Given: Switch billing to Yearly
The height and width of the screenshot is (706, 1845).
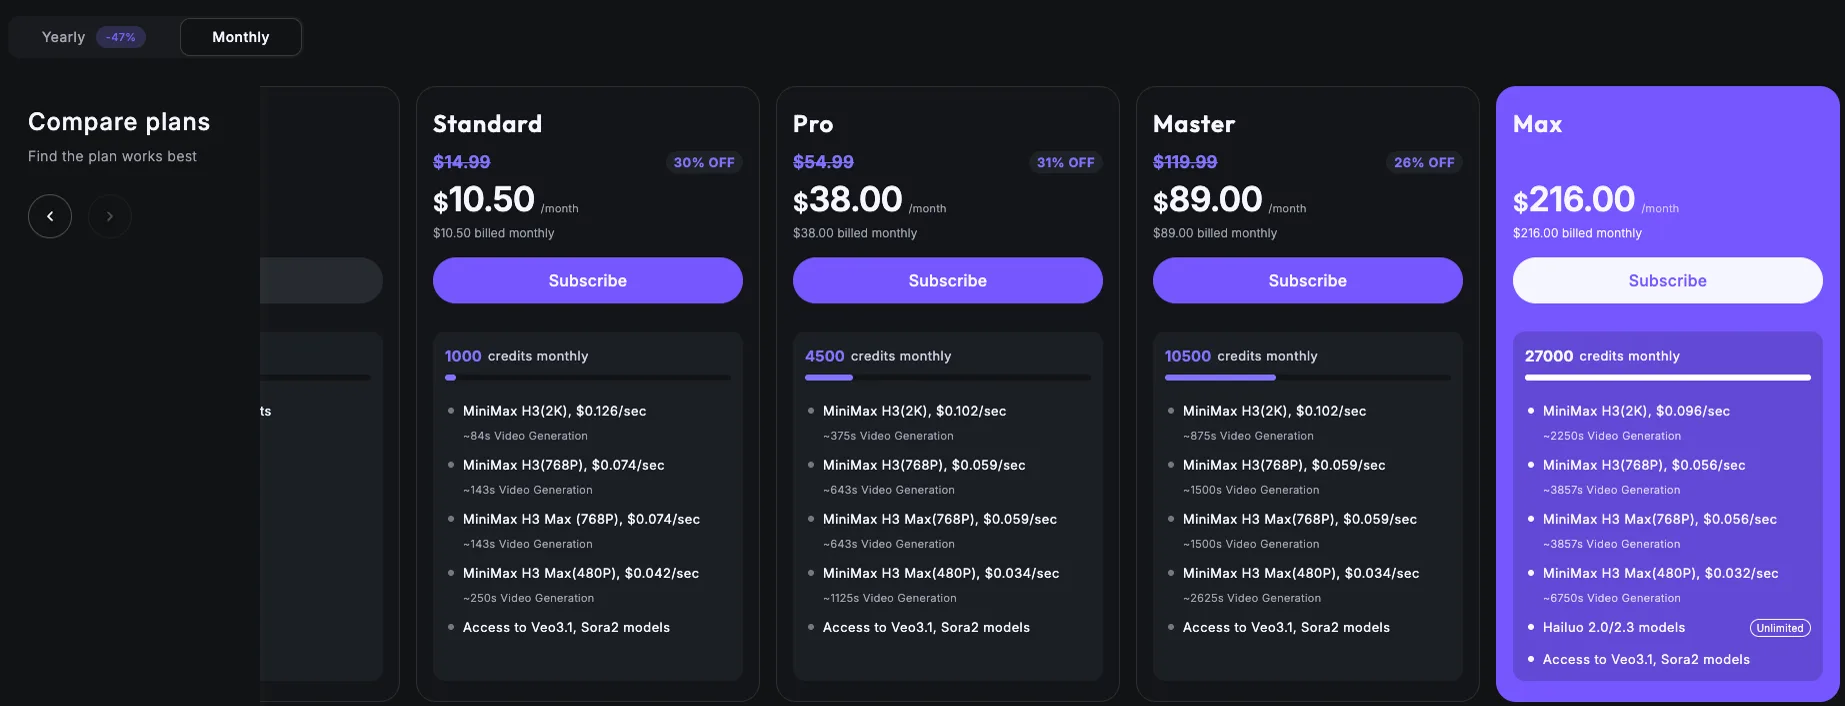Looking at the screenshot, I should point(93,37).
